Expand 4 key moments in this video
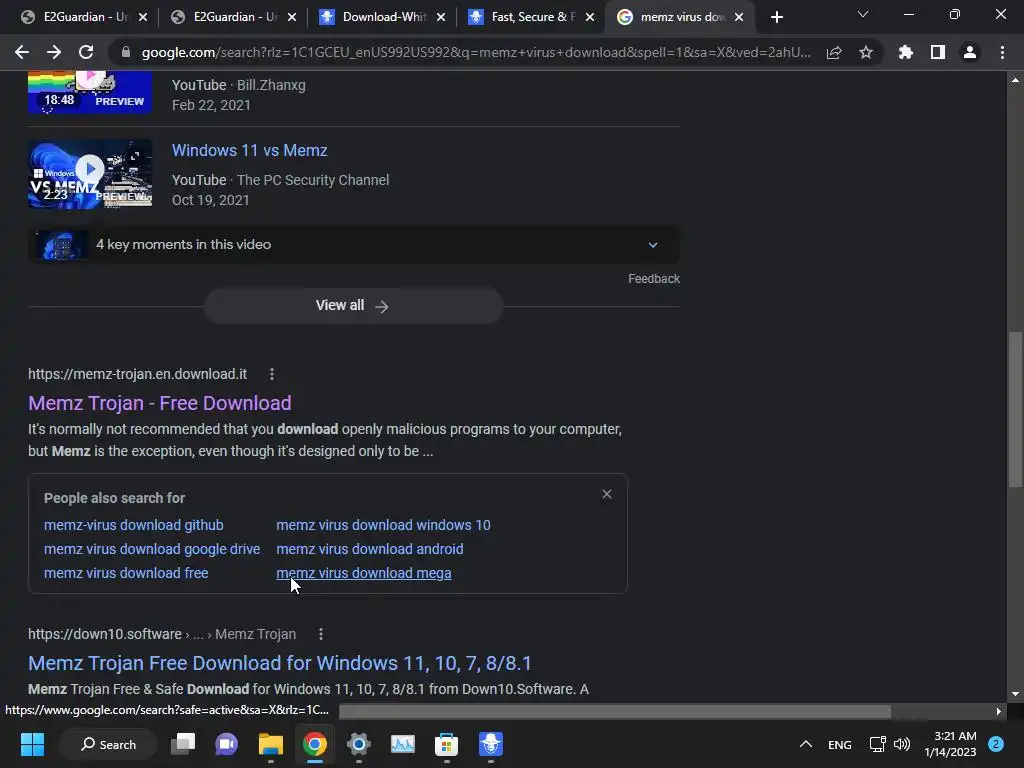The height and width of the screenshot is (768, 1024). (353, 244)
